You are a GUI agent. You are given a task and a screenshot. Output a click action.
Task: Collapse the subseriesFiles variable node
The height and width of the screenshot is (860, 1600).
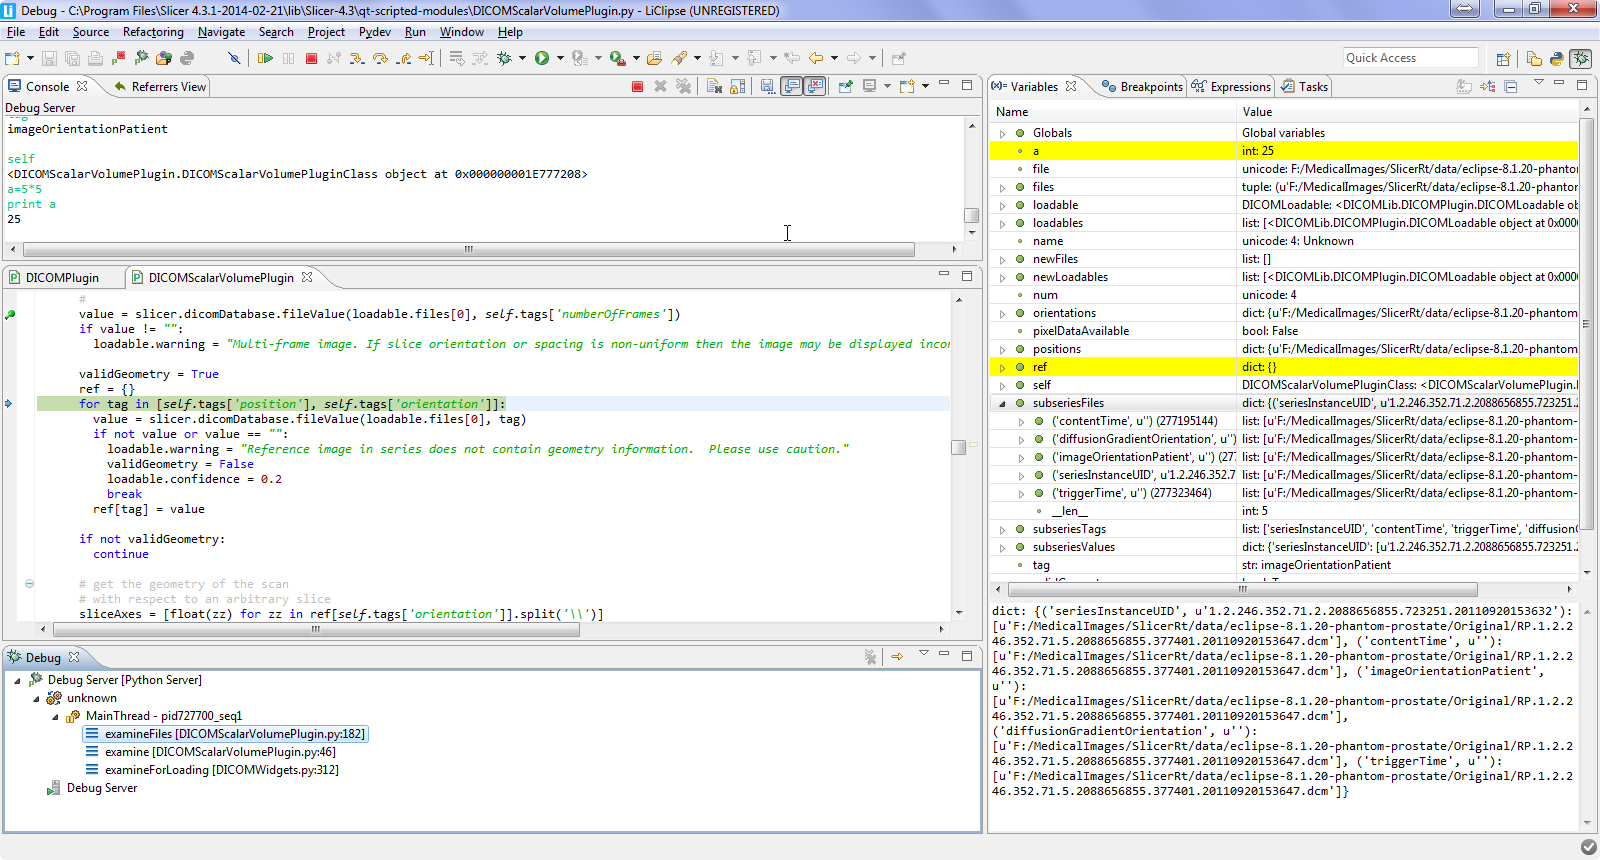[1002, 403]
